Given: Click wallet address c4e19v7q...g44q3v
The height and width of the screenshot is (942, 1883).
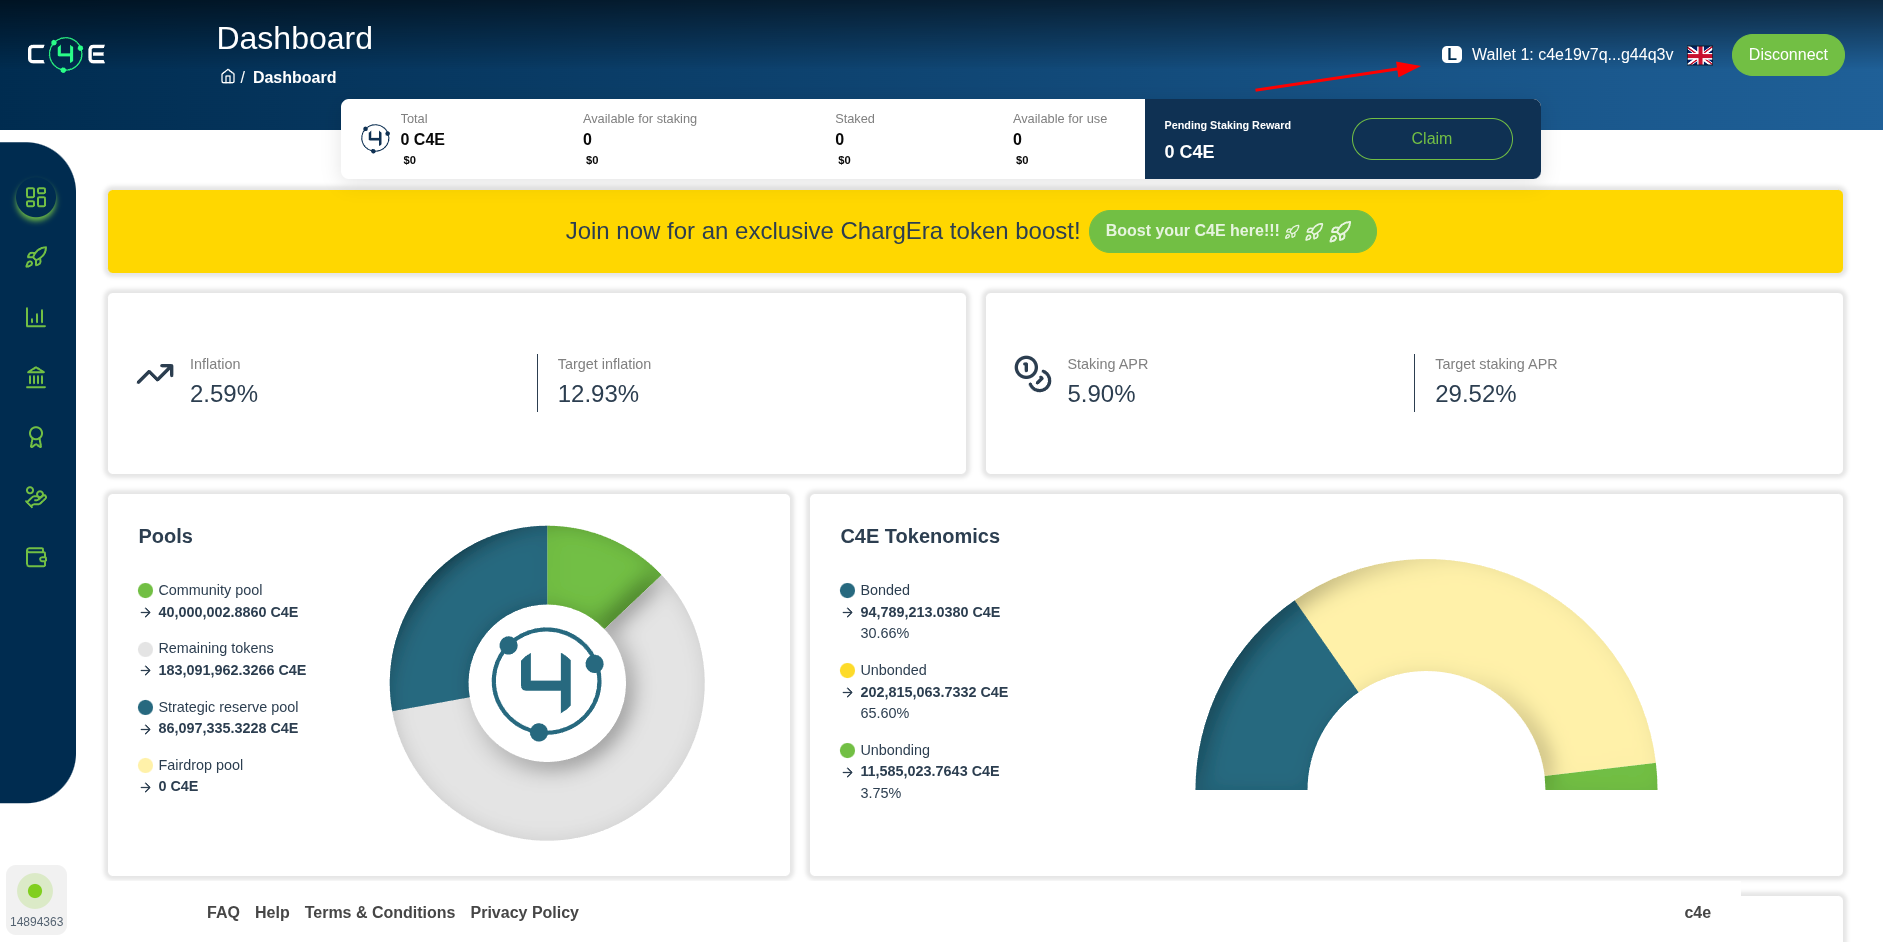Looking at the screenshot, I should [x=1605, y=55].
